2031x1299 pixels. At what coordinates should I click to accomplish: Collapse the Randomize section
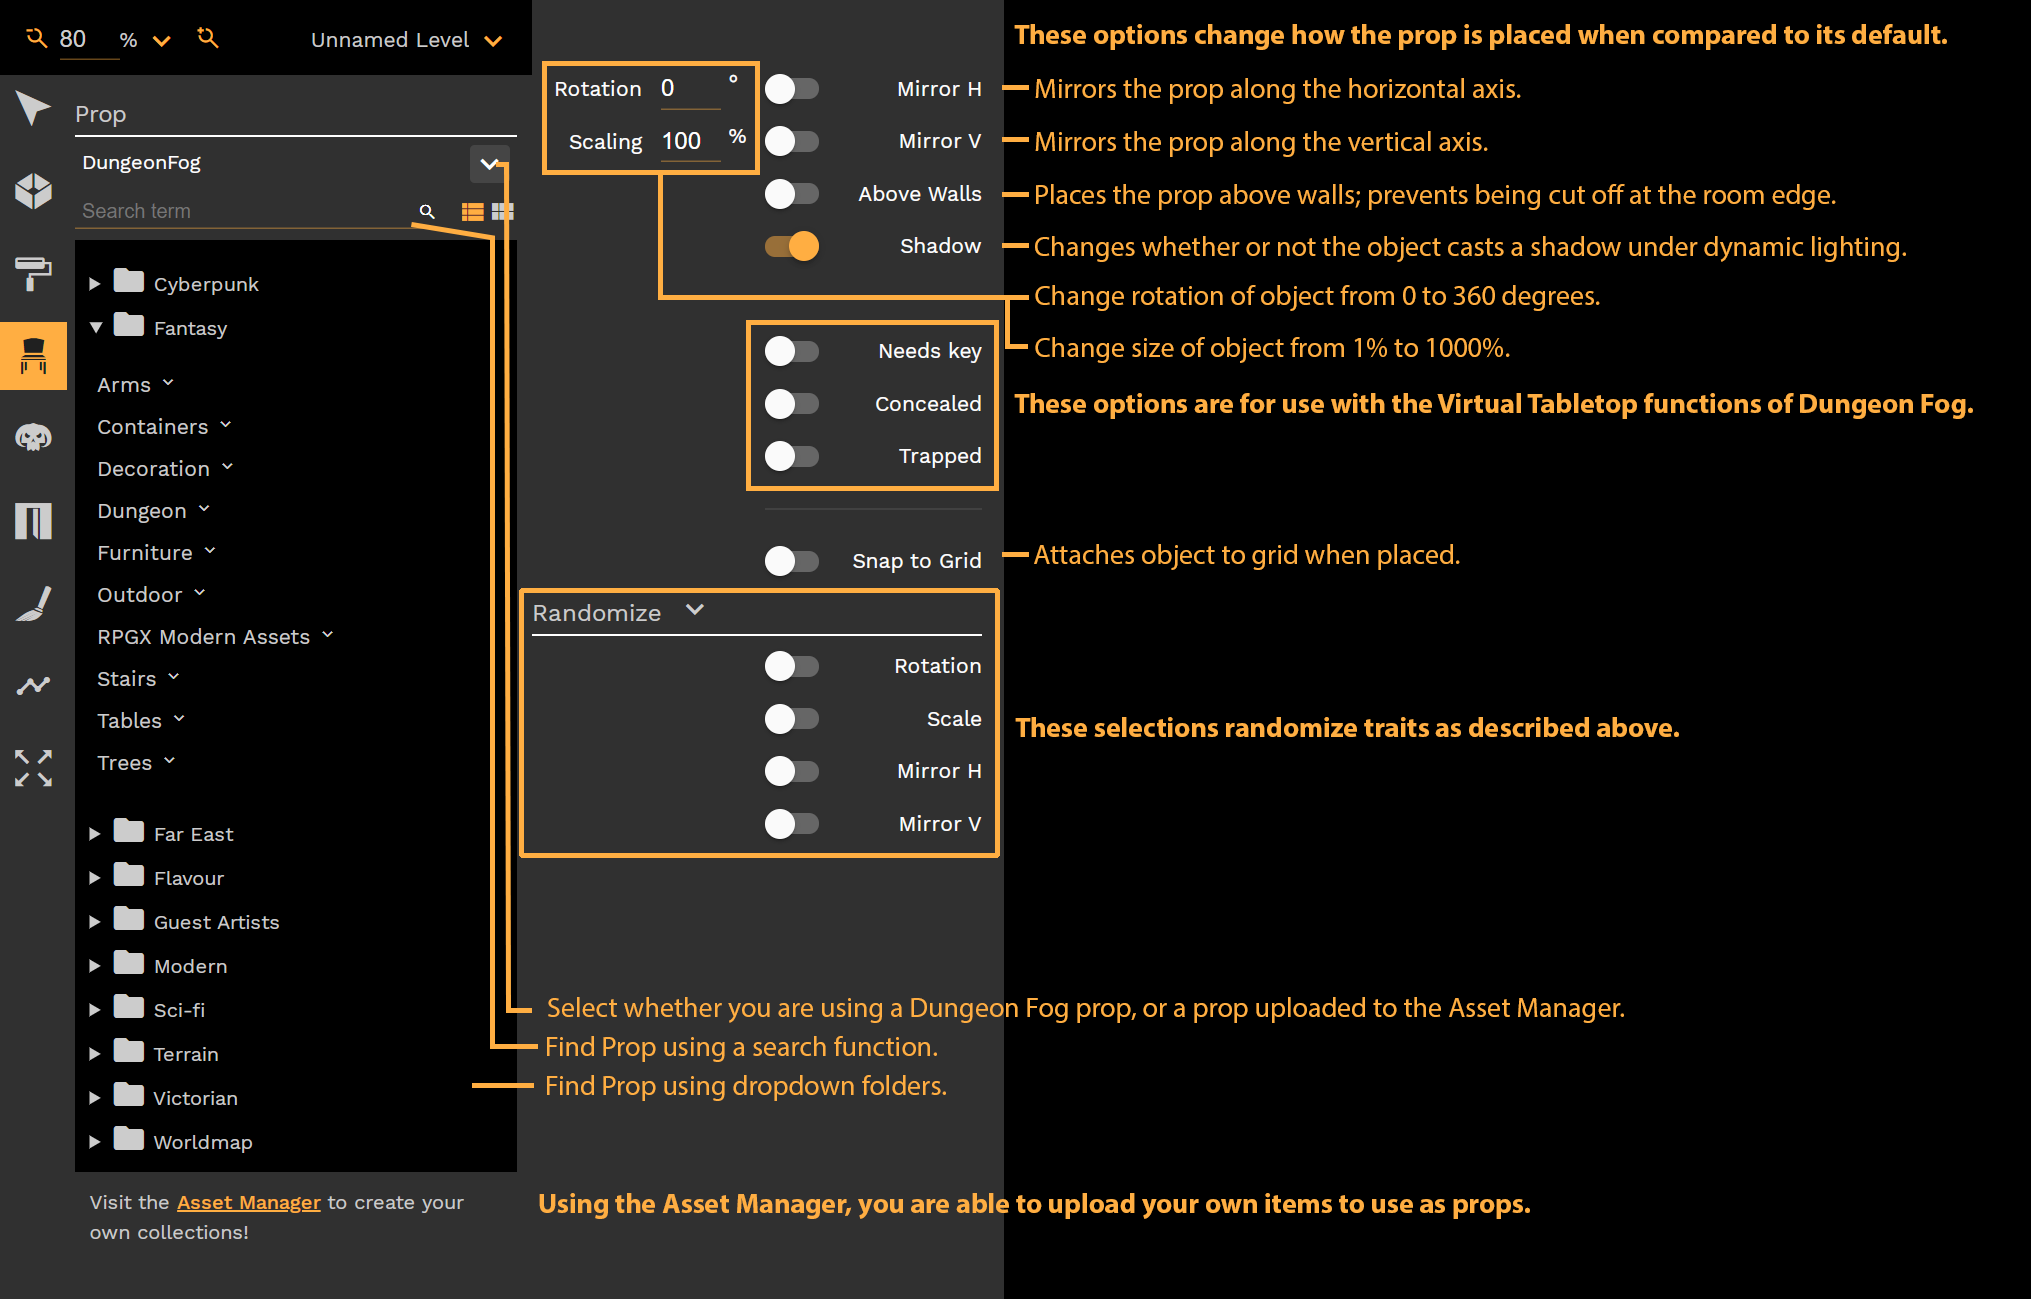695,610
